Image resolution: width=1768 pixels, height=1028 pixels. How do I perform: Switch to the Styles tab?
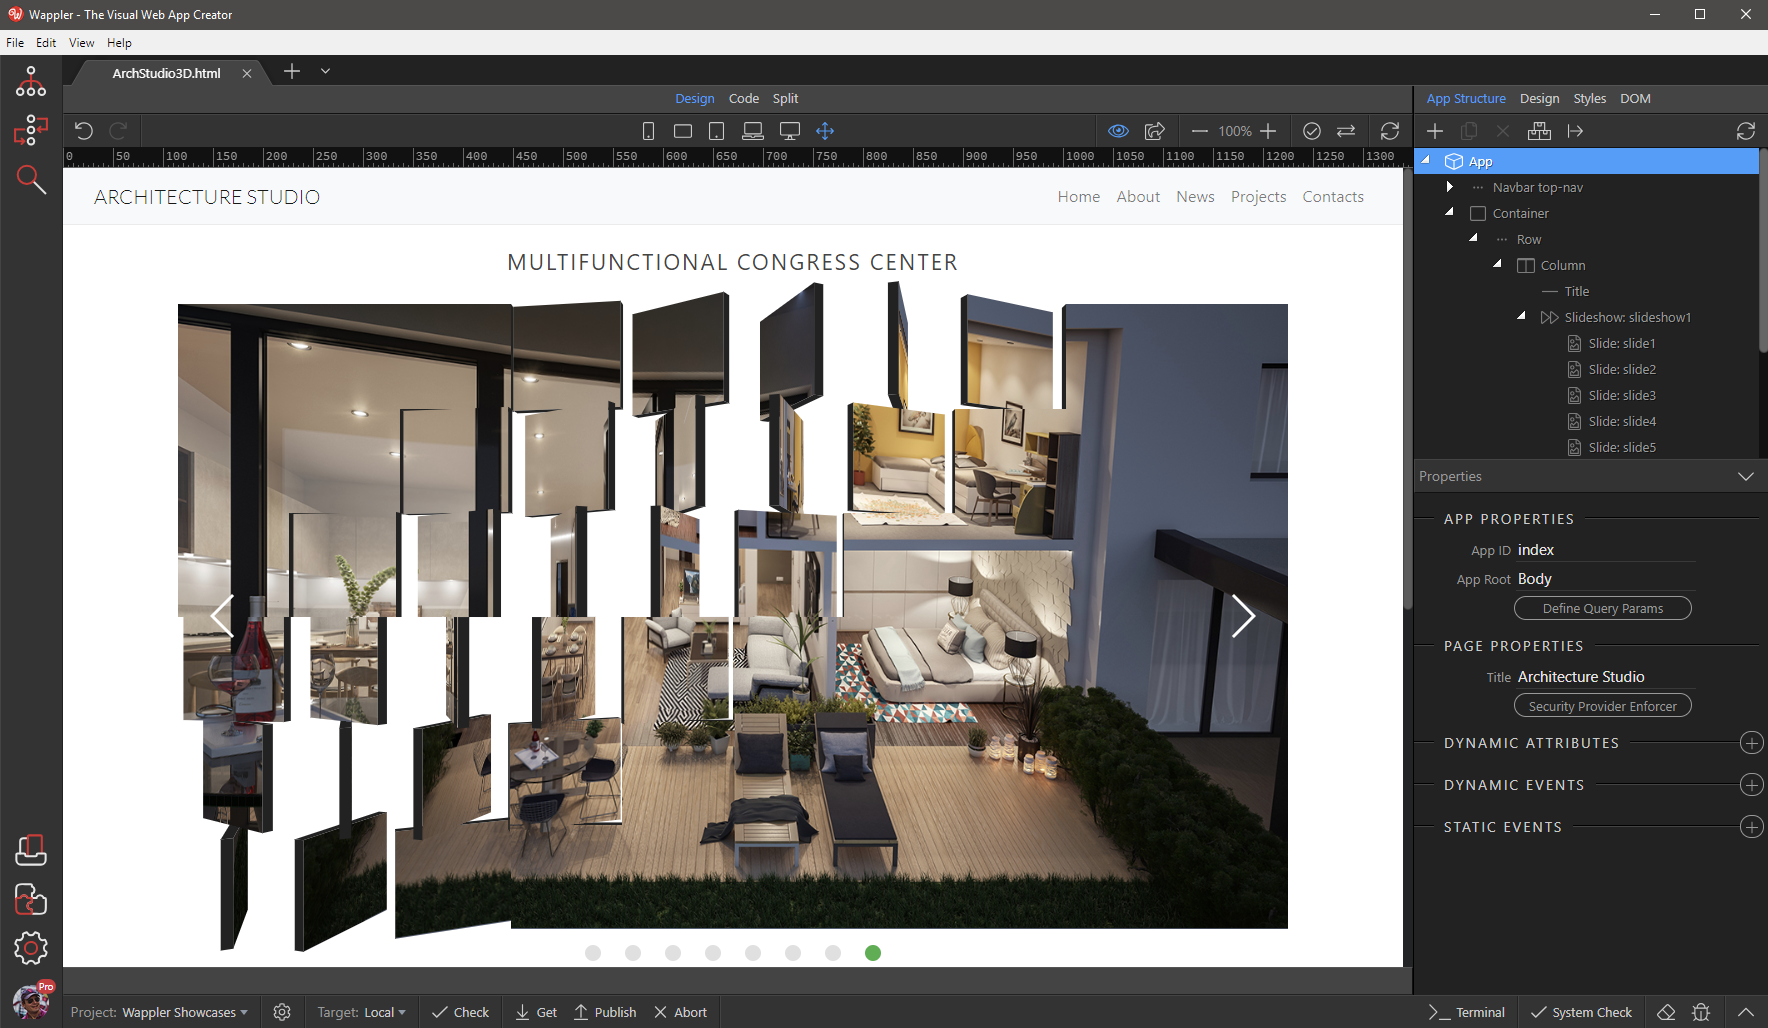pos(1589,98)
